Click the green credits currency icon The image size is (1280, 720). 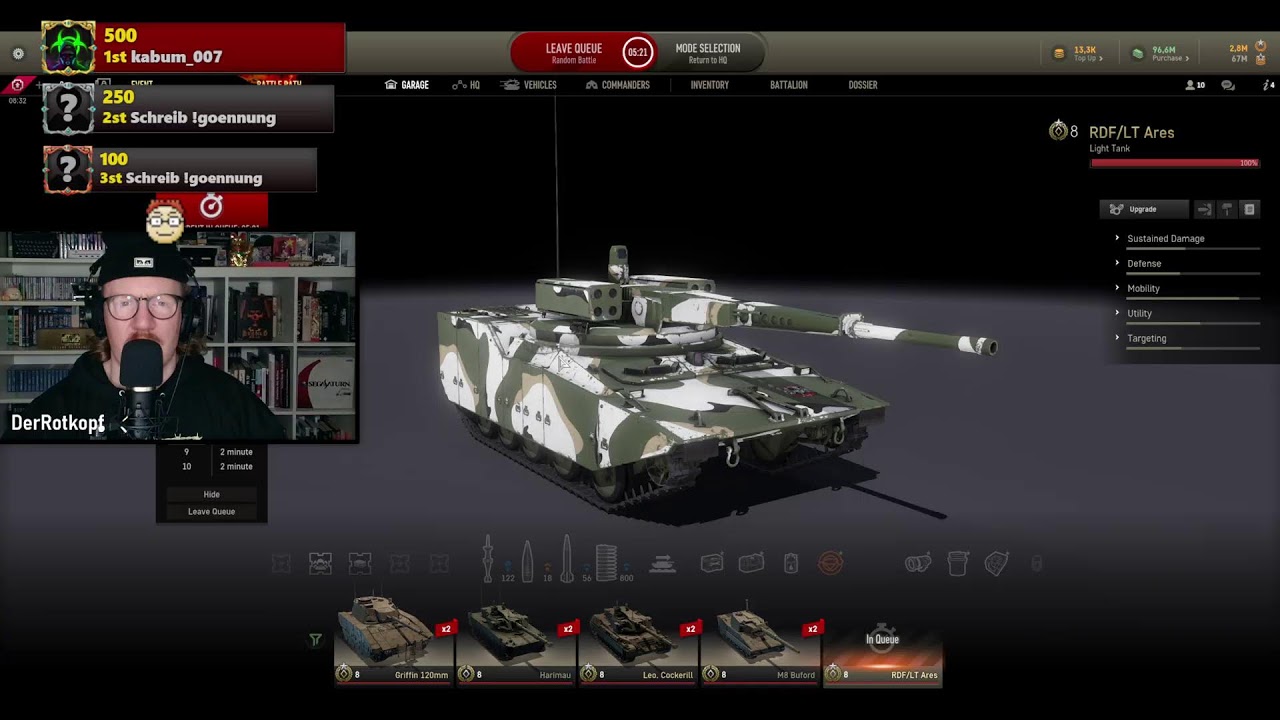click(1137, 53)
